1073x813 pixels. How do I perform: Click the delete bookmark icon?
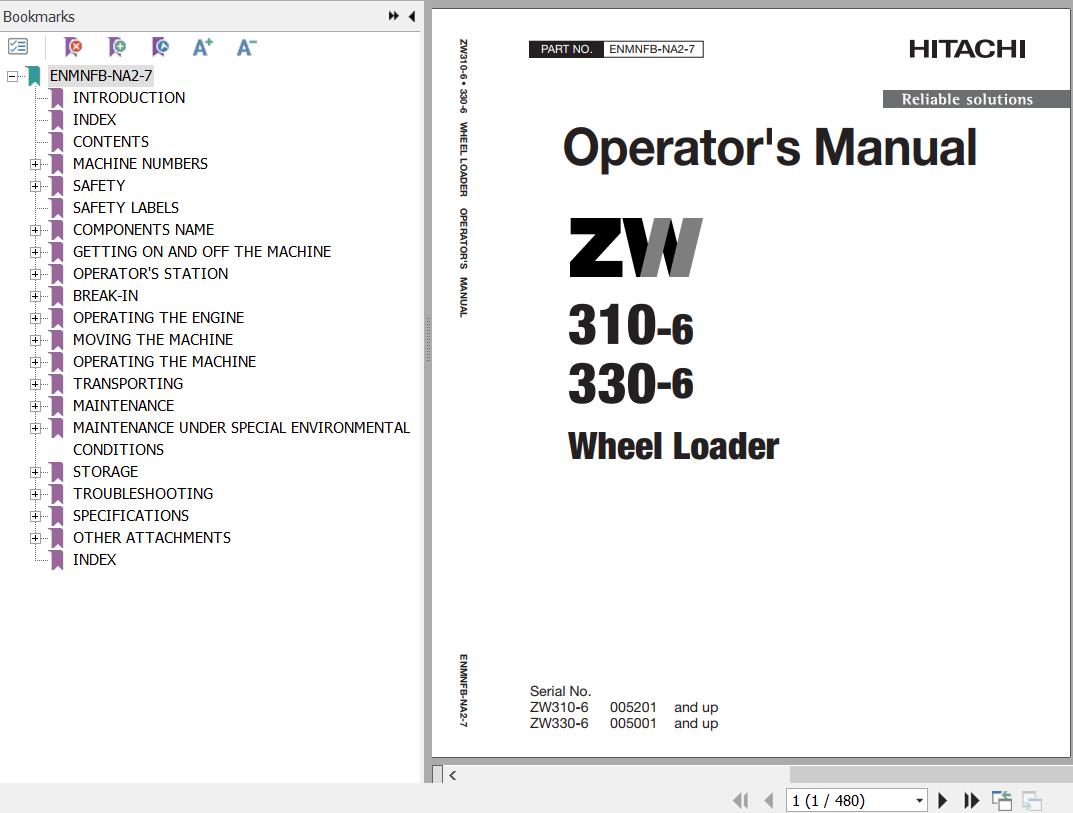click(73, 47)
